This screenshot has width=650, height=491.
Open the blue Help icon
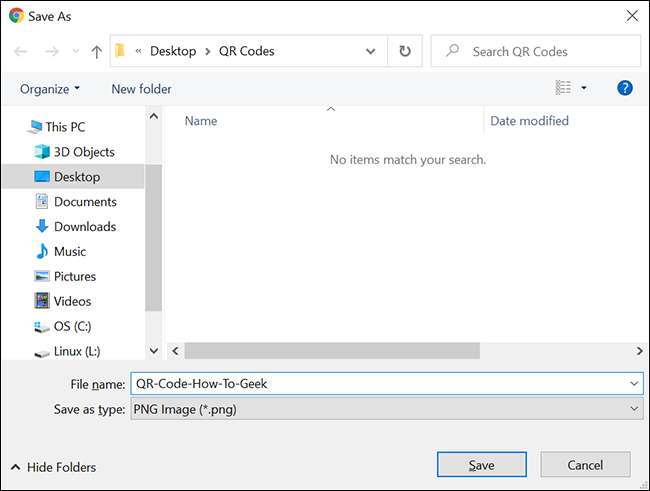pos(625,88)
